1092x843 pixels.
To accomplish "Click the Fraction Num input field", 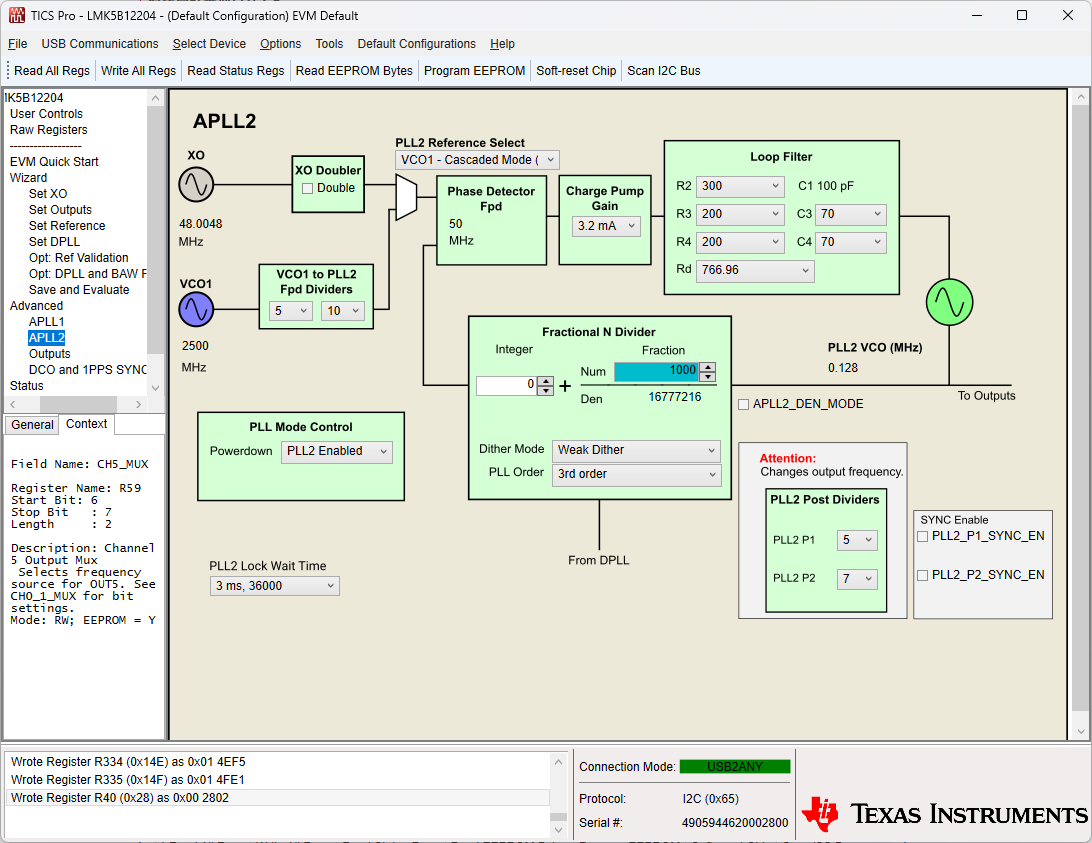I will [656, 371].
